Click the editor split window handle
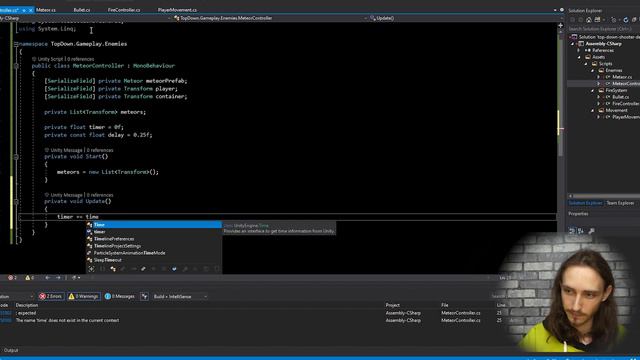 coord(560,25)
